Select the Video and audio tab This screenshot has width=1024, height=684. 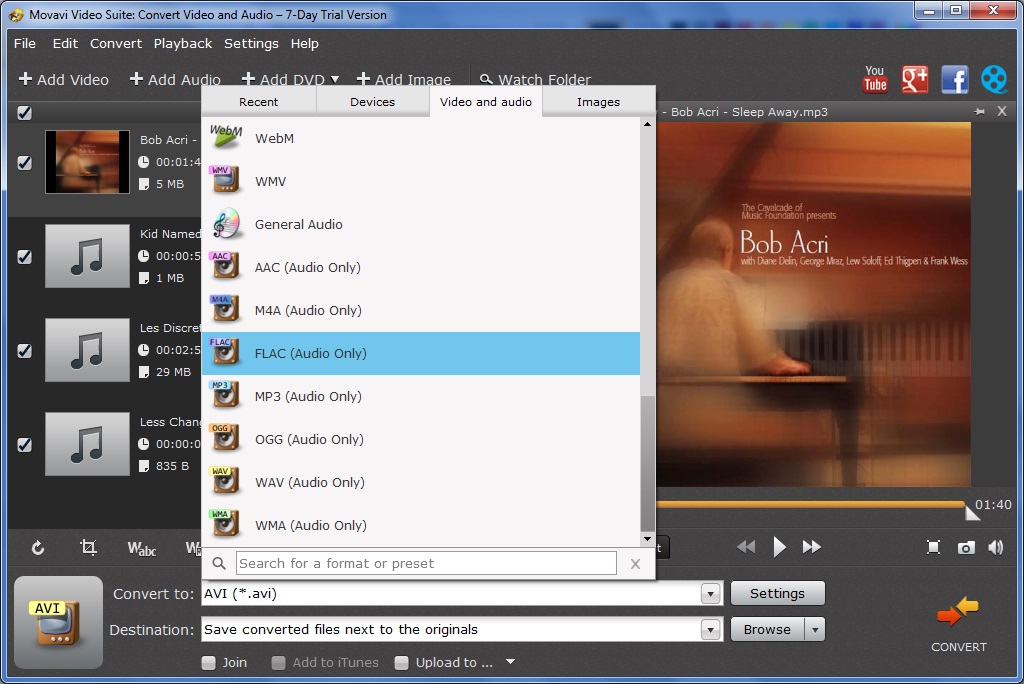click(x=486, y=102)
